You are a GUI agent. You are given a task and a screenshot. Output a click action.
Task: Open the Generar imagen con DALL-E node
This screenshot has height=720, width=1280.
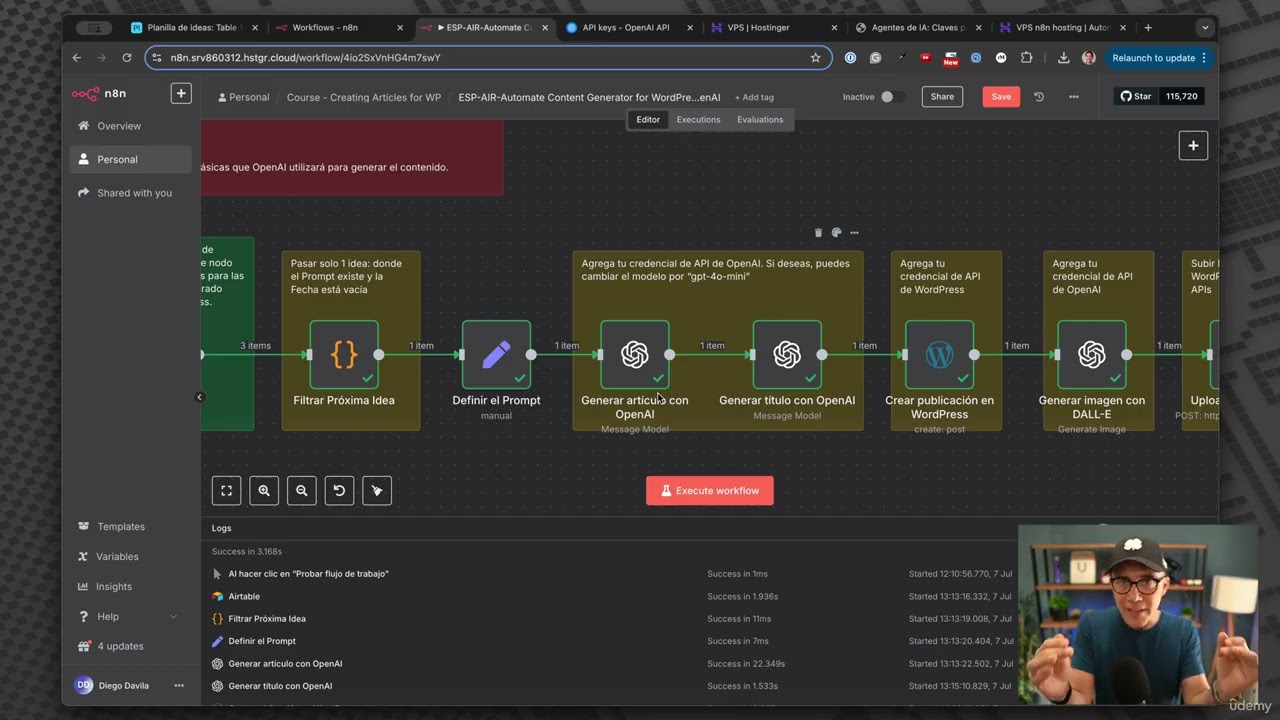(x=1092, y=354)
